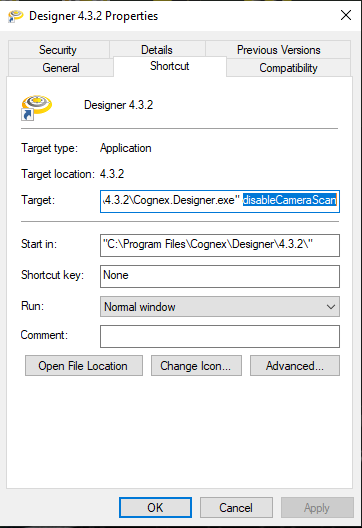Screen dimensions: 362x528
Task: Click the Designer shortcut icon in the title bar
Action: [x=15, y=16]
